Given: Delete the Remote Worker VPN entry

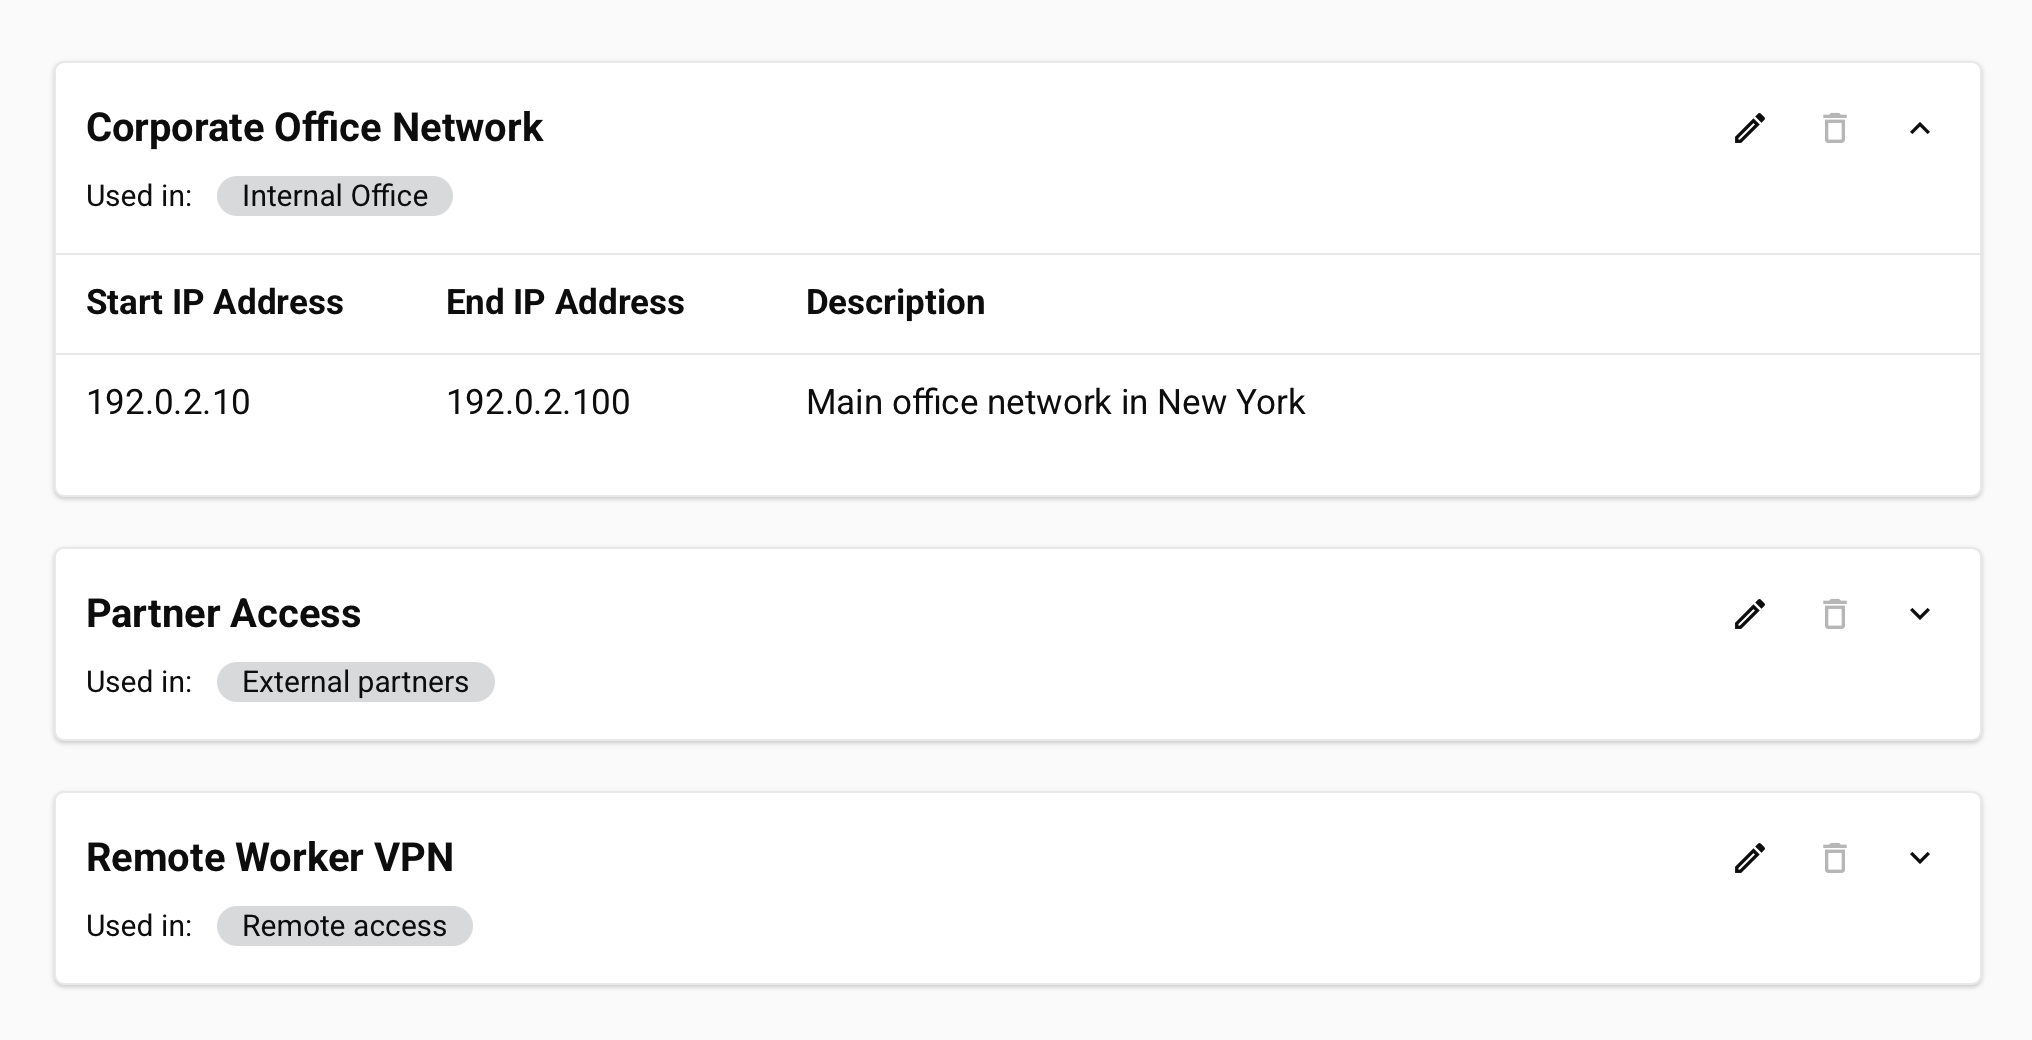Looking at the screenshot, I should coord(1835,858).
